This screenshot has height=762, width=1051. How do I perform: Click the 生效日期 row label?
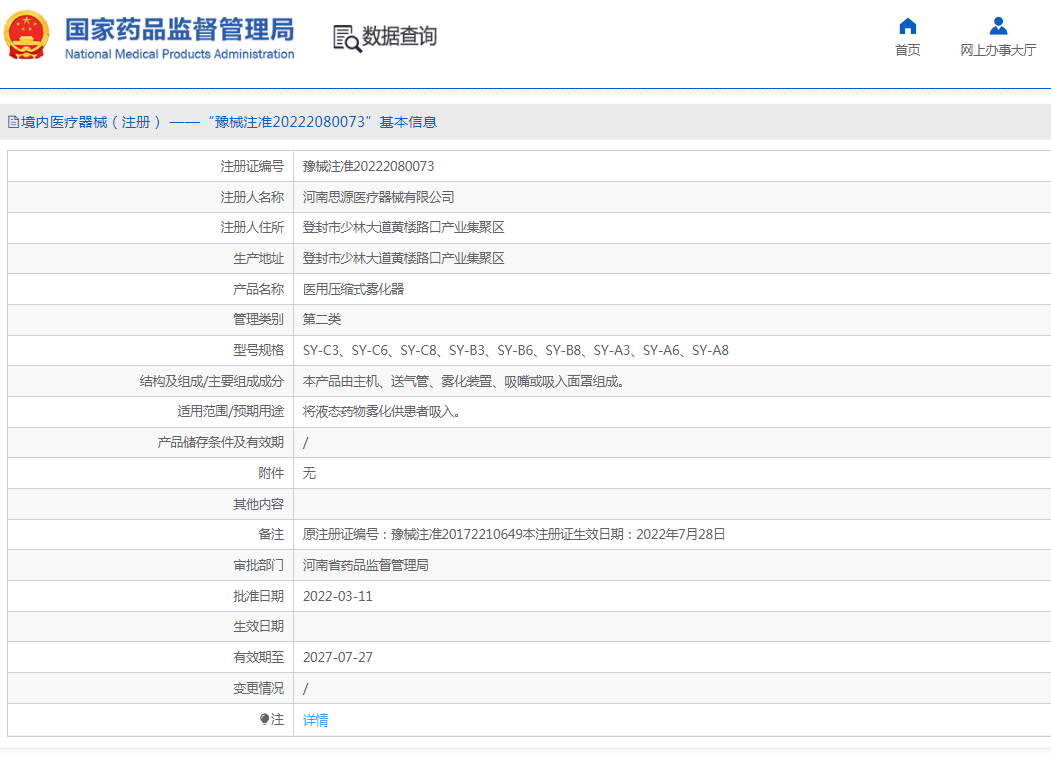[259, 626]
